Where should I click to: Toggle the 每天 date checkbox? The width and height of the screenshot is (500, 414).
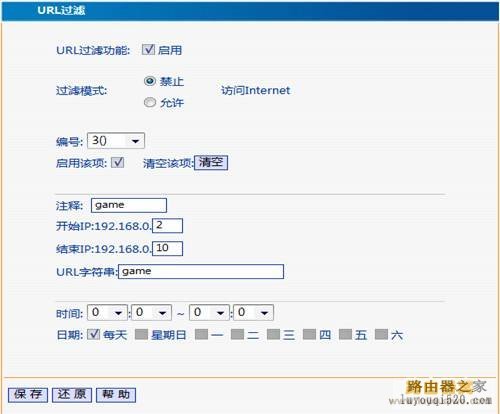pyautogui.click(x=93, y=334)
